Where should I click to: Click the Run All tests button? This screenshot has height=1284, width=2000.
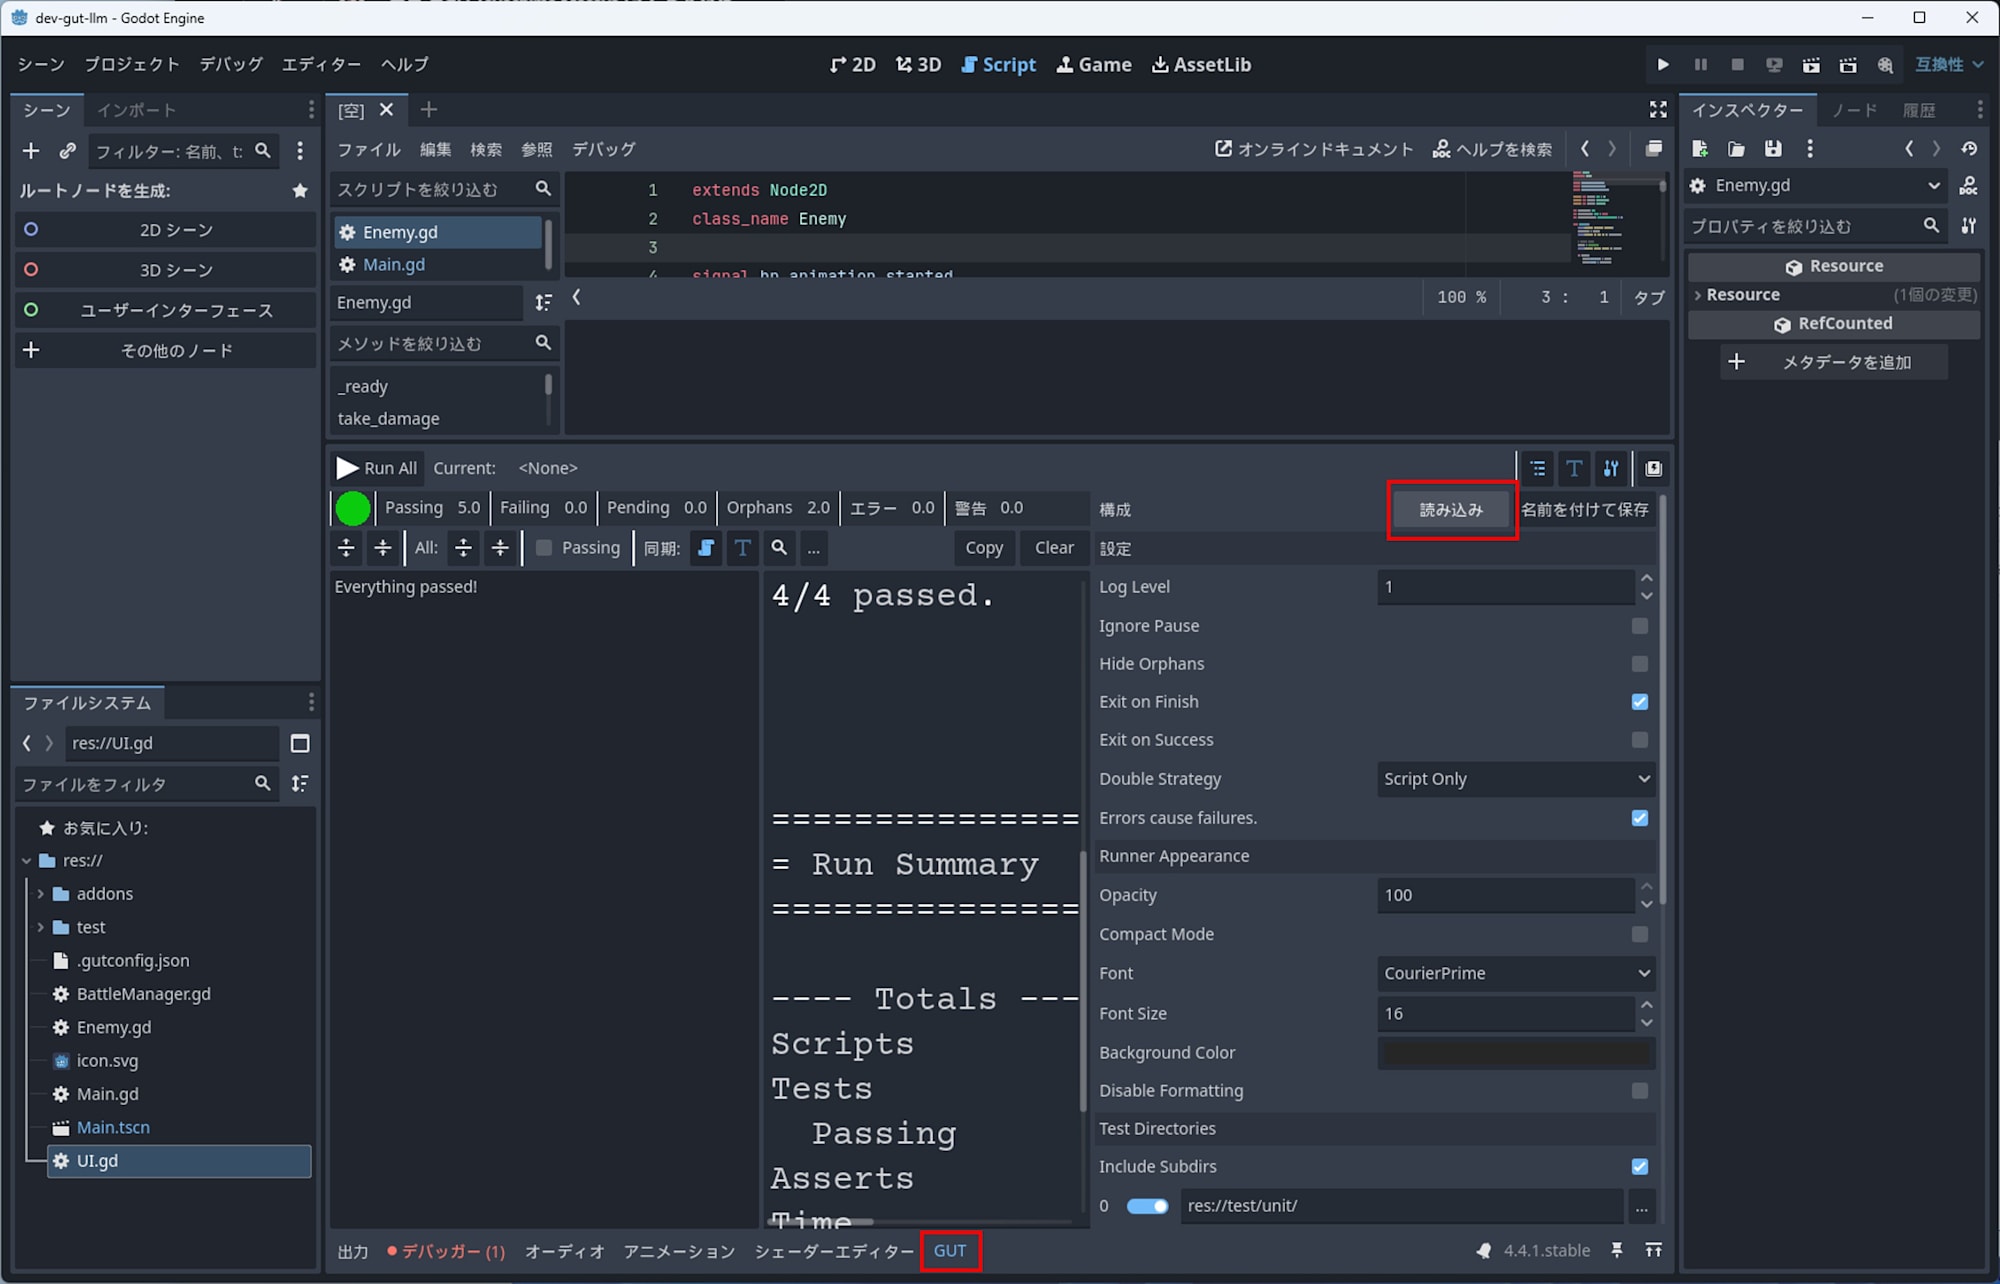(x=377, y=468)
